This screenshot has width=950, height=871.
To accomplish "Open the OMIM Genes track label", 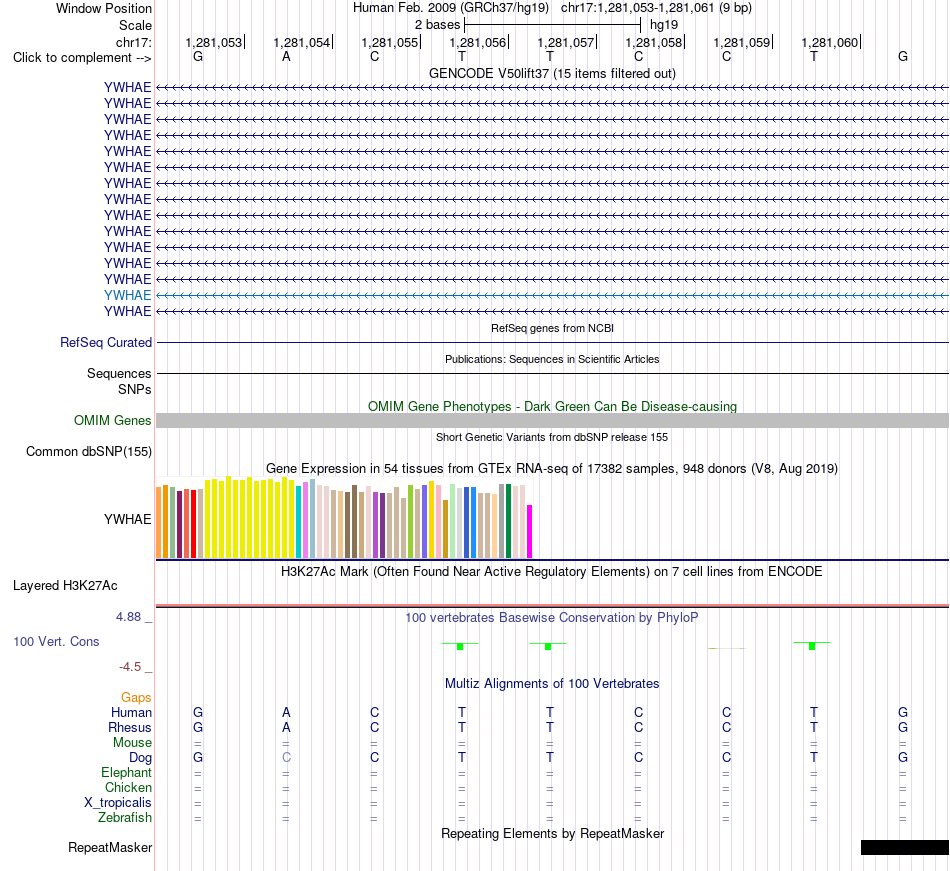I will (x=113, y=420).
